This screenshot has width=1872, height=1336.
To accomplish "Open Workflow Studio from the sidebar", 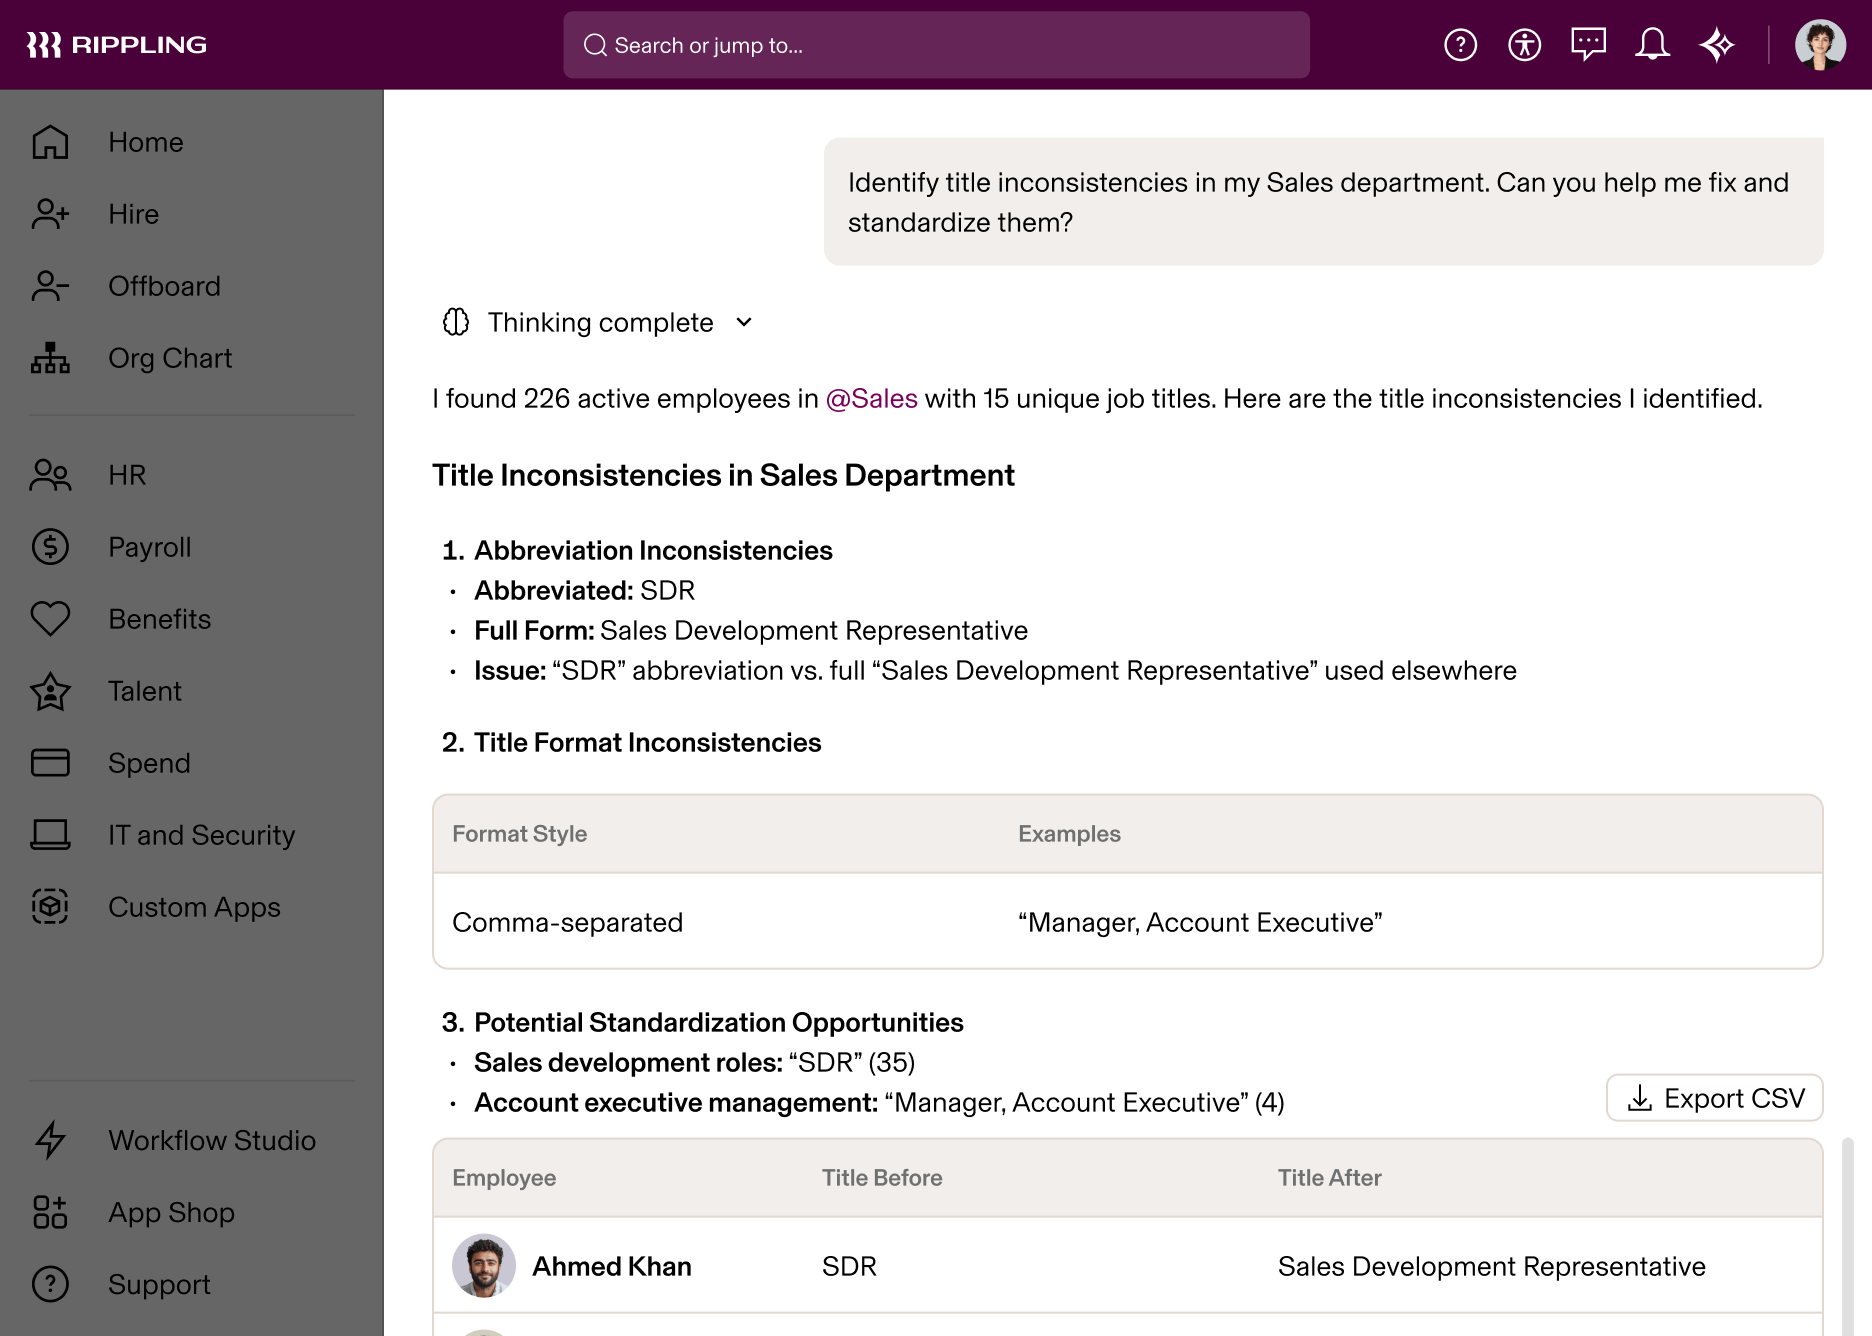I will pyautogui.click(x=211, y=1140).
